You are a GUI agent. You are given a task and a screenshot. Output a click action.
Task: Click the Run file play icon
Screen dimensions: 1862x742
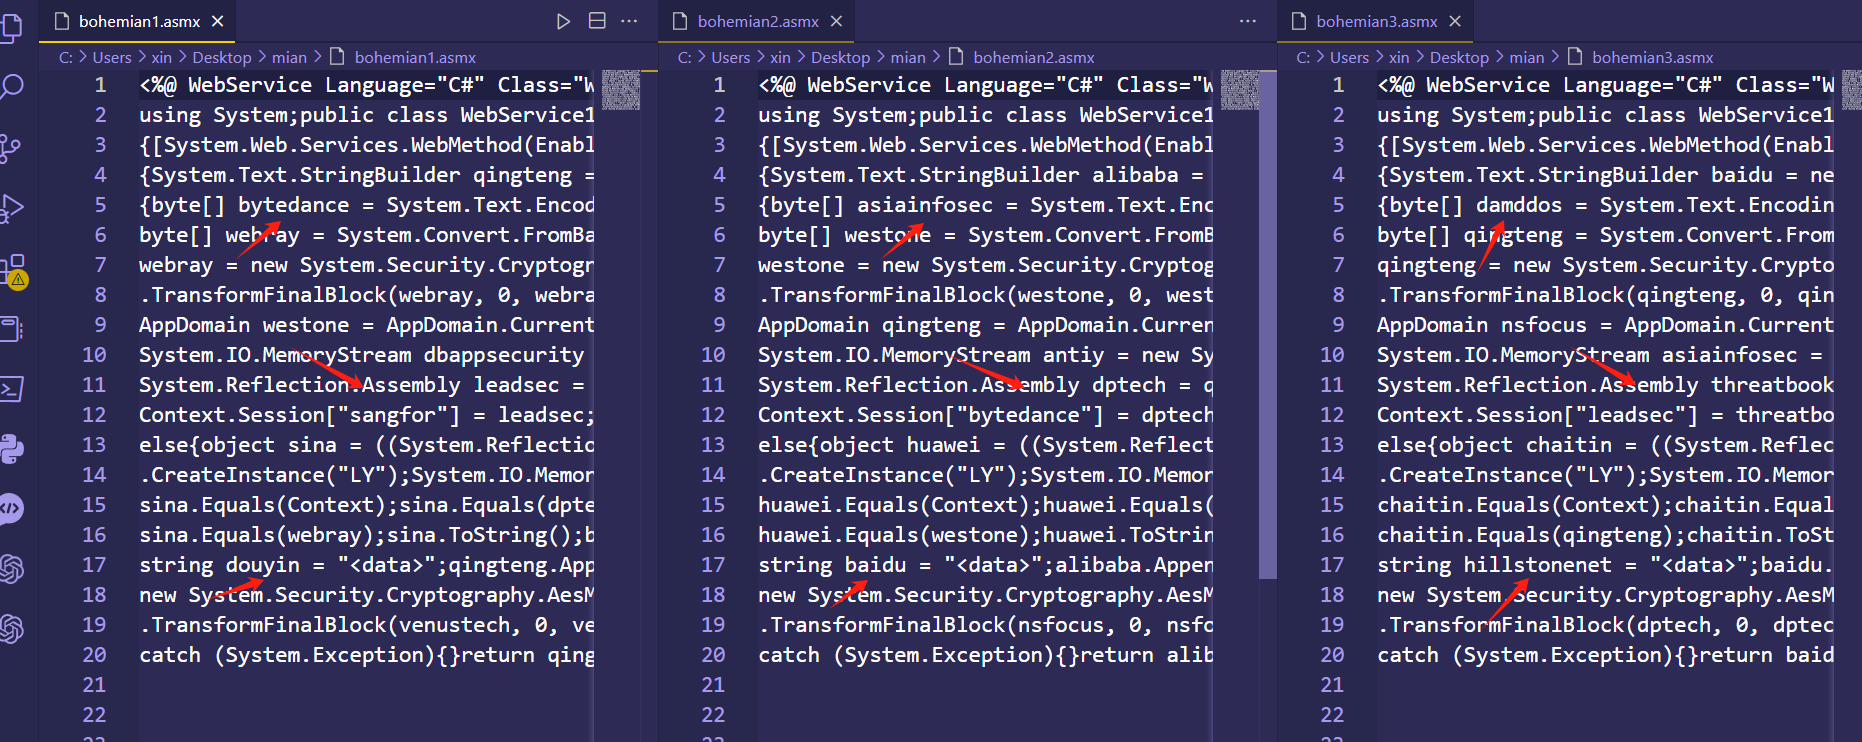pyautogui.click(x=563, y=21)
